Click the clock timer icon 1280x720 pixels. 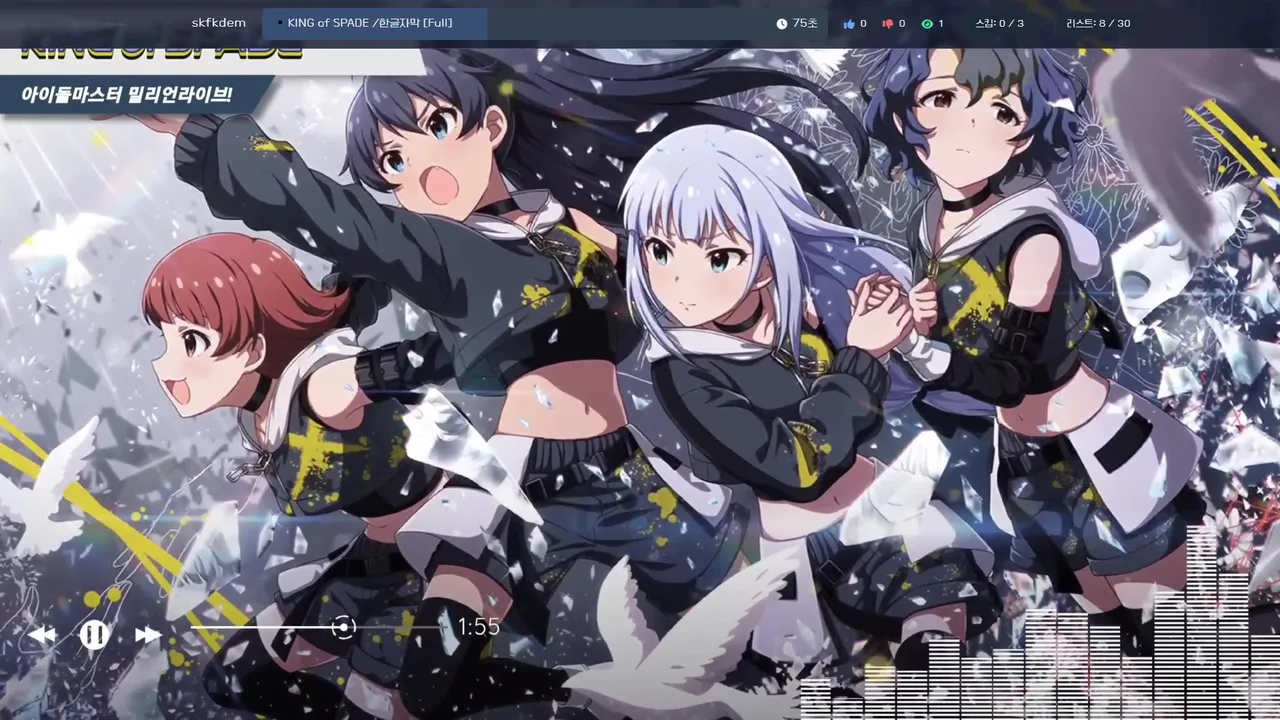pos(782,23)
